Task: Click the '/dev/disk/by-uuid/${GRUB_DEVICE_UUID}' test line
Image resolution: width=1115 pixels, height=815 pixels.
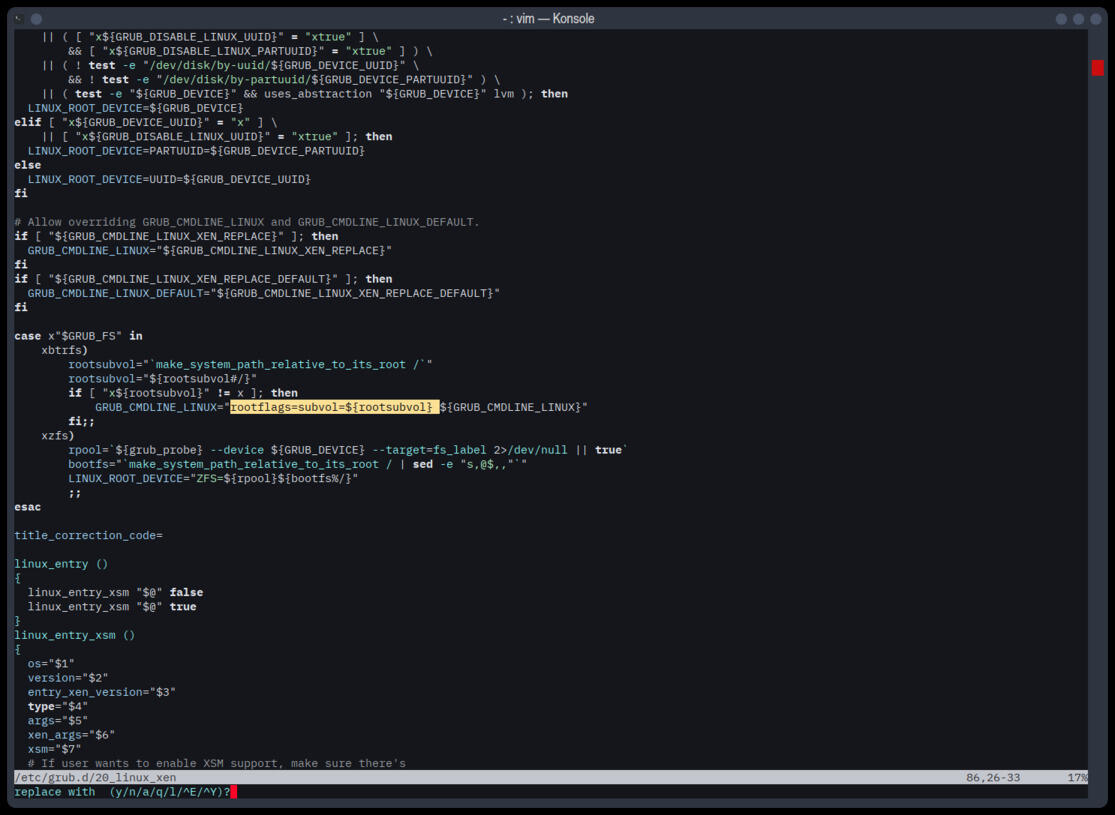Action: point(230,65)
